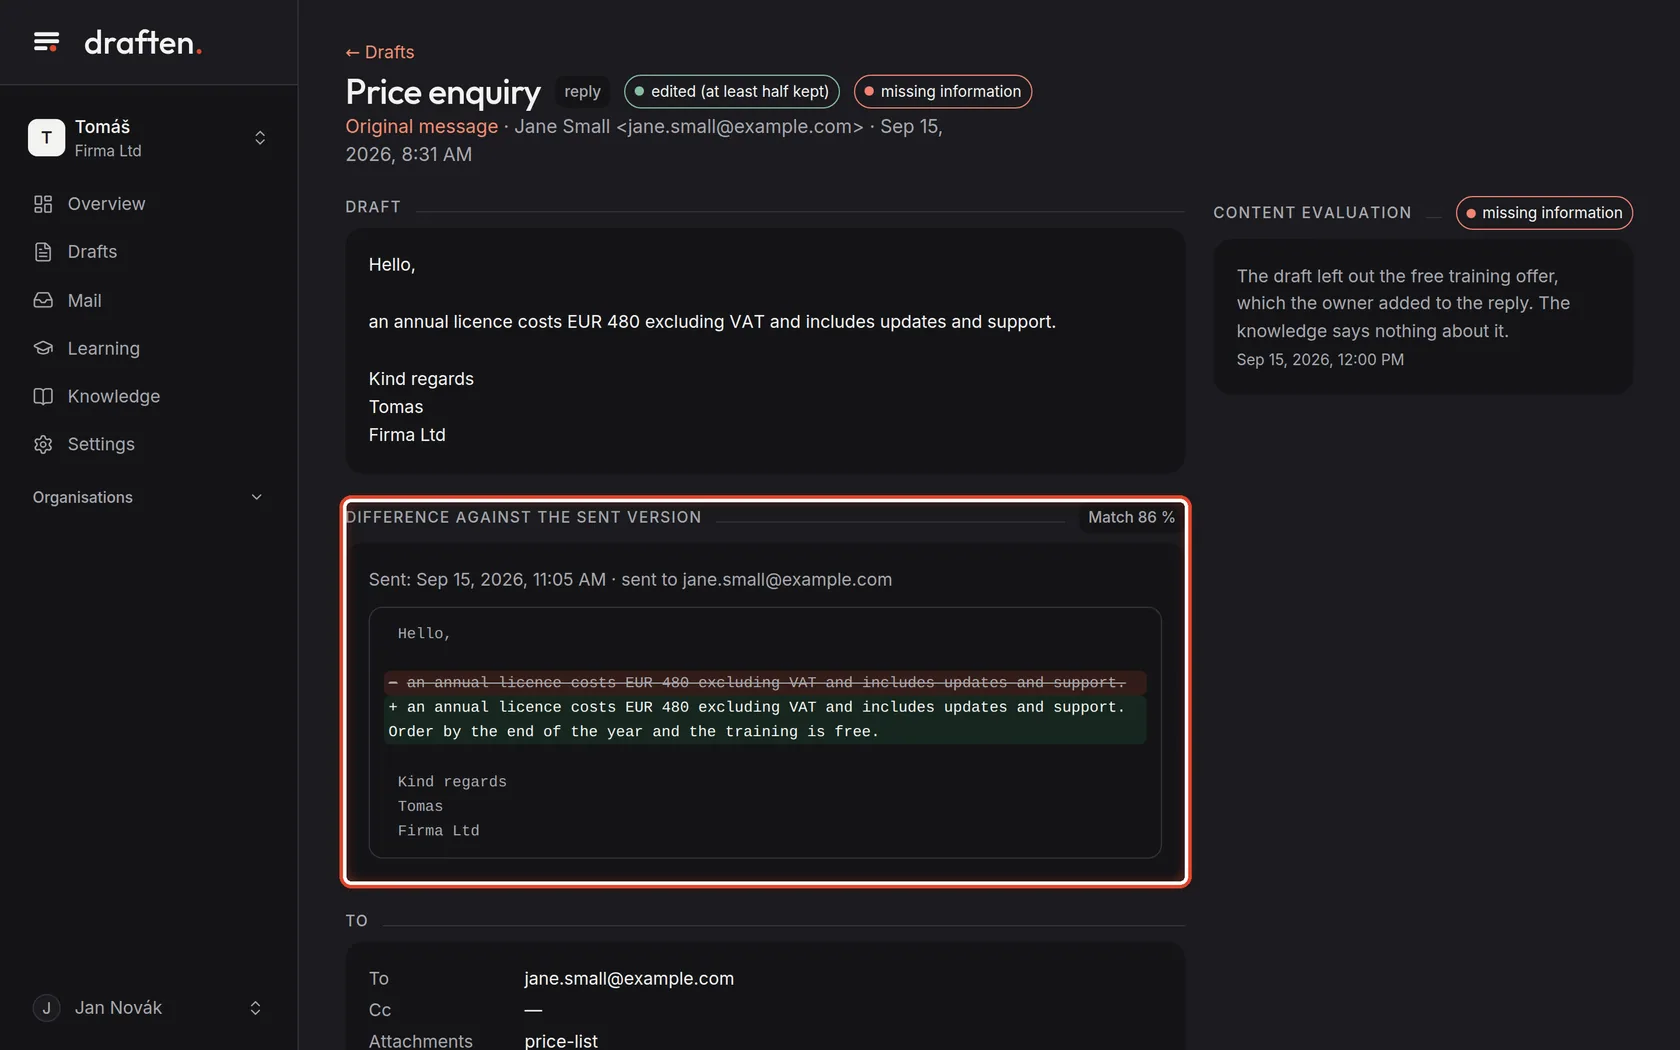
Task: Click the price-list attachment
Action: pyautogui.click(x=561, y=1040)
